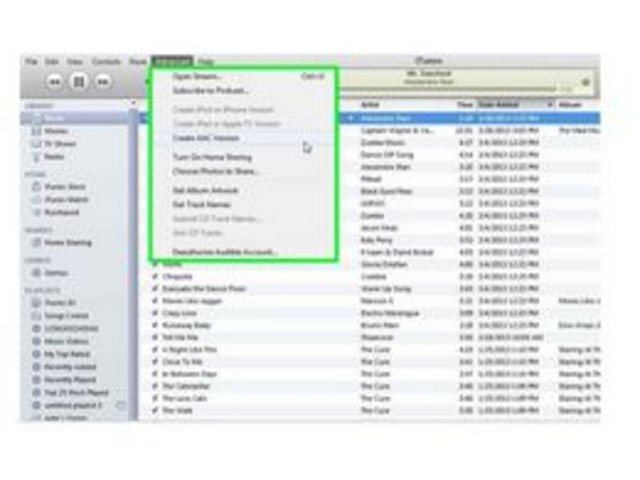Click the round arrow icon in display
Viewport: 640px width, 480px height.
coord(586,82)
